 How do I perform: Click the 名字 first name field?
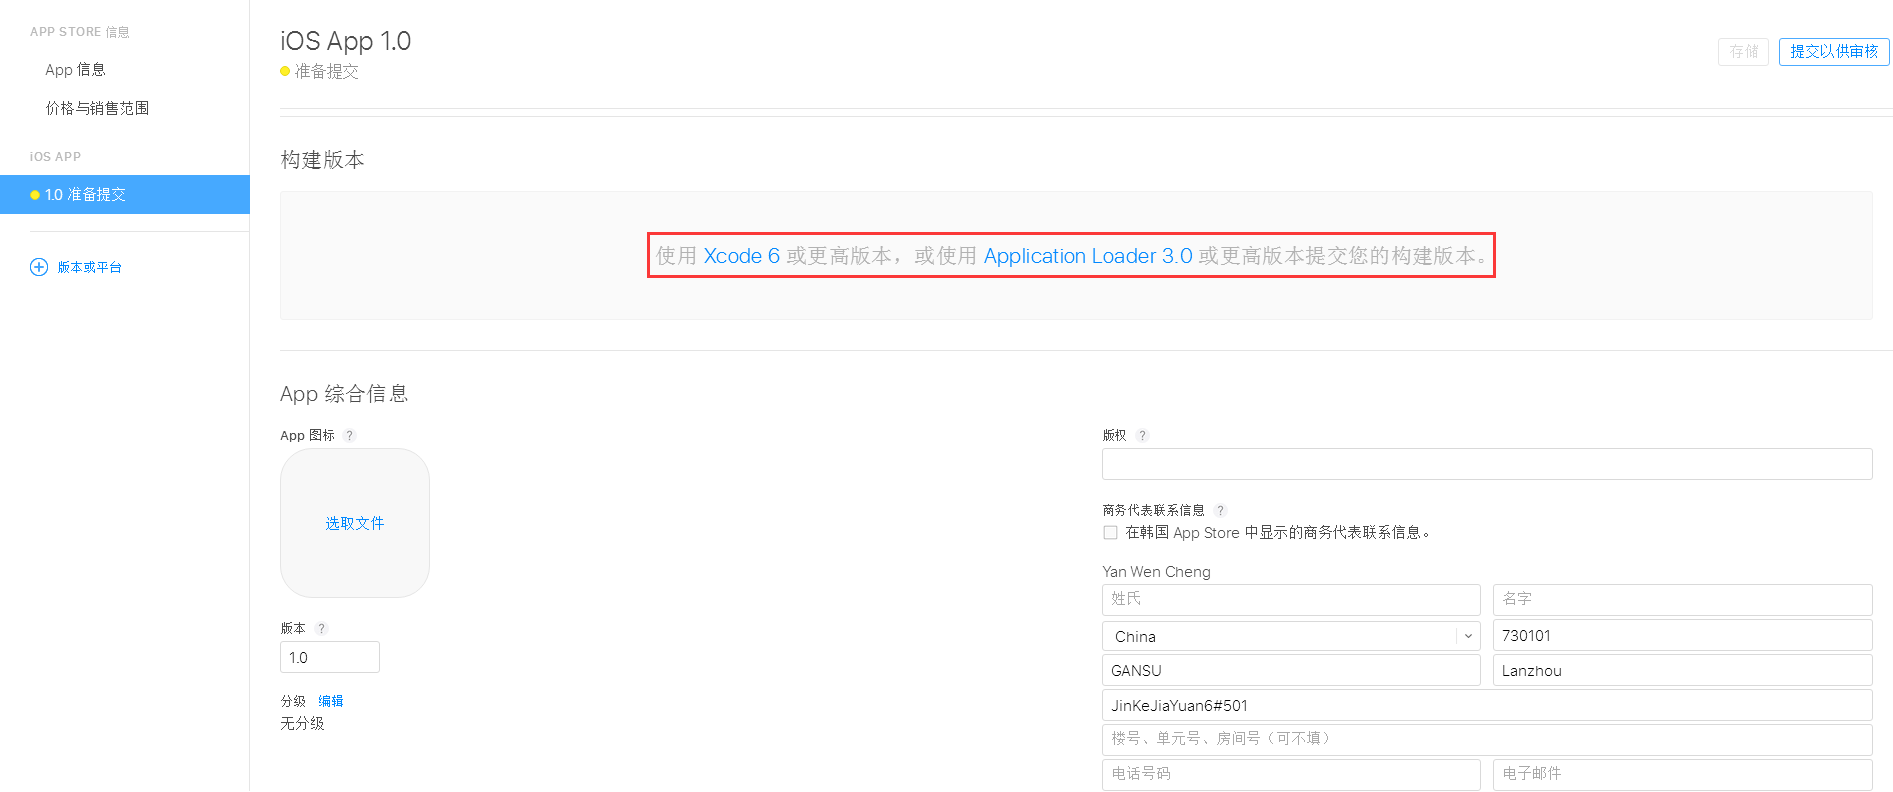click(1683, 599)
